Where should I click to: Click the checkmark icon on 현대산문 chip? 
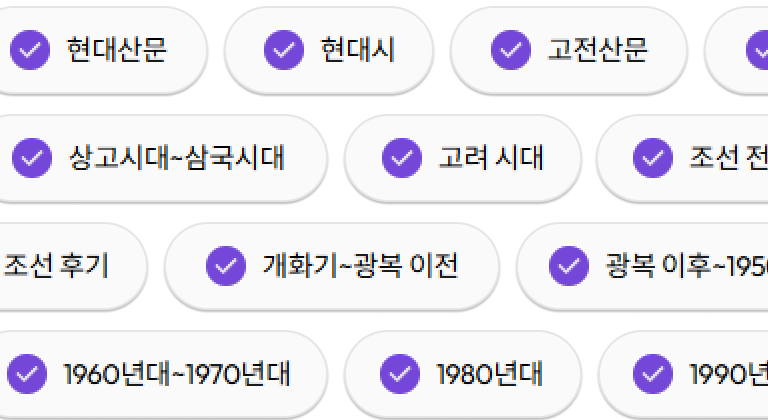click(29, 49)
